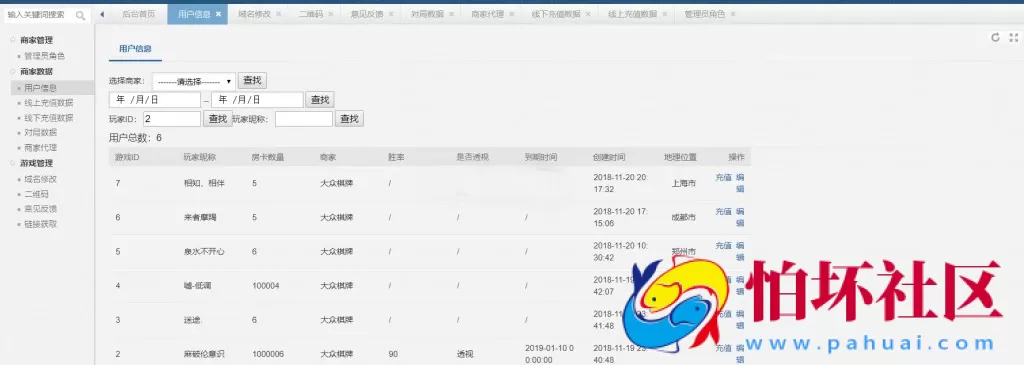Click 查找 next to 玩家ID field
This screenshot has width=1024, height=365.
click(x=217, y=119)
